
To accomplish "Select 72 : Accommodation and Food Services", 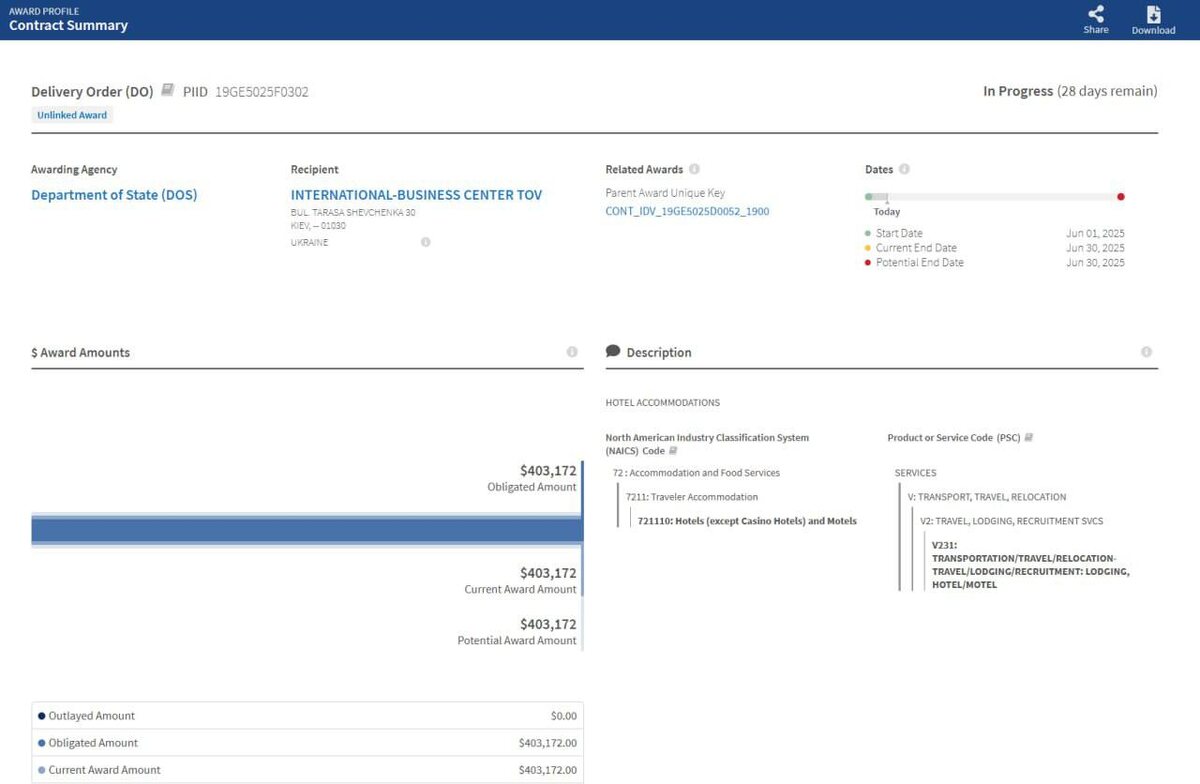I will pos(696,473).
